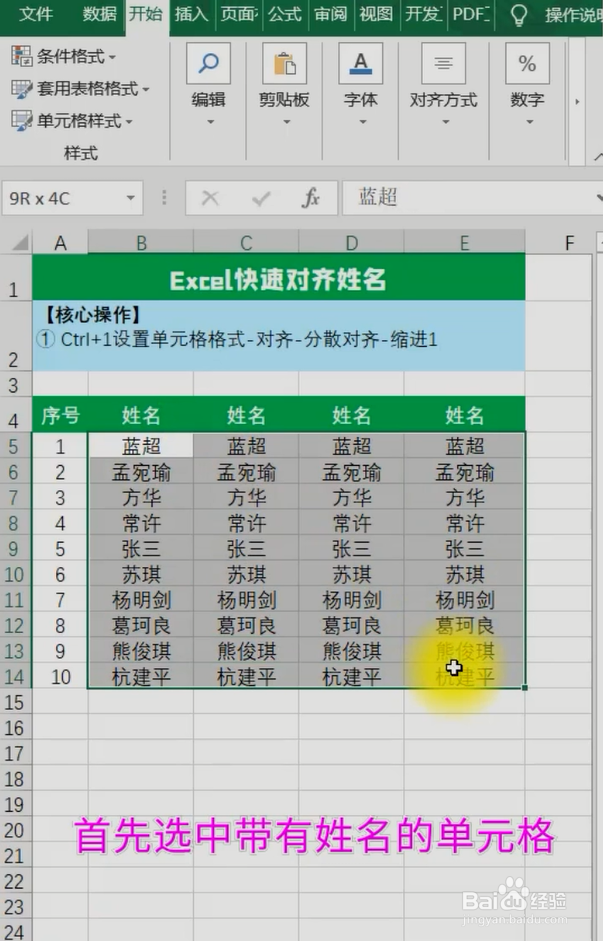Viewport: 603px width, 941px height.
Task: Click 孟宛瑜 in column C
Action: pos(246,472)
